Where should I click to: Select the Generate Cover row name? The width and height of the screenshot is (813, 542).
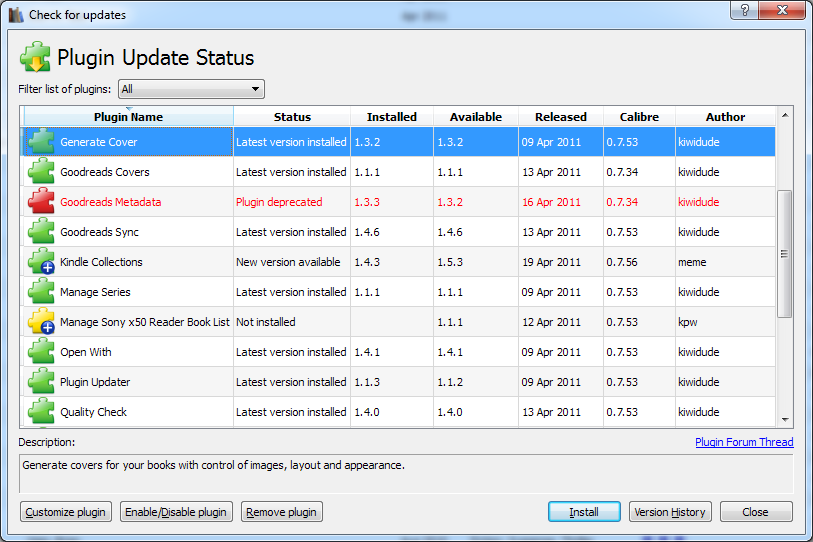tap(99, 142)
